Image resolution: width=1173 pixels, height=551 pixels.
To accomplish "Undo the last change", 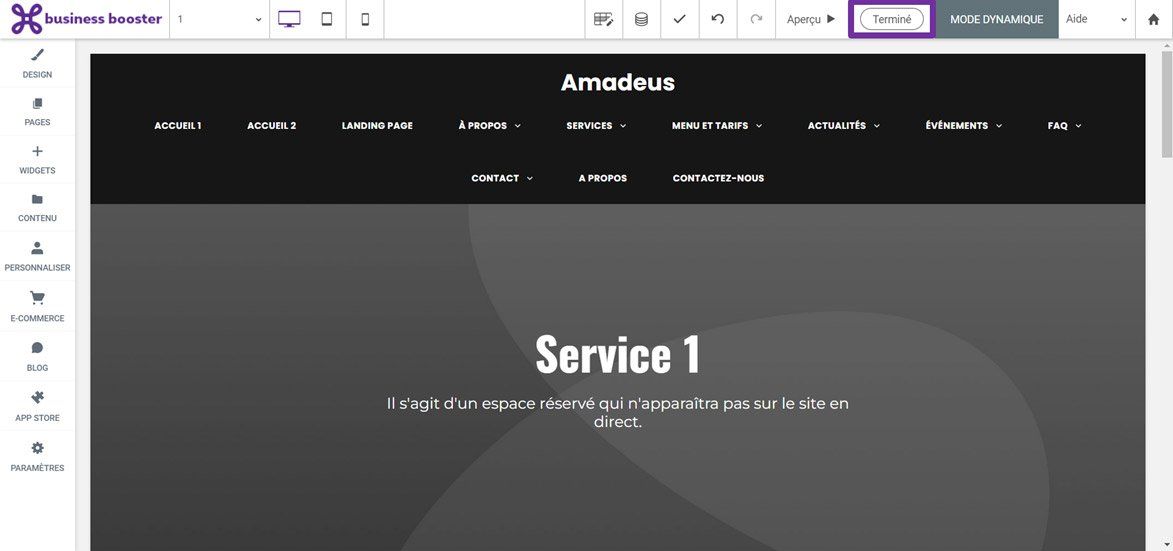I will (717, 19).
